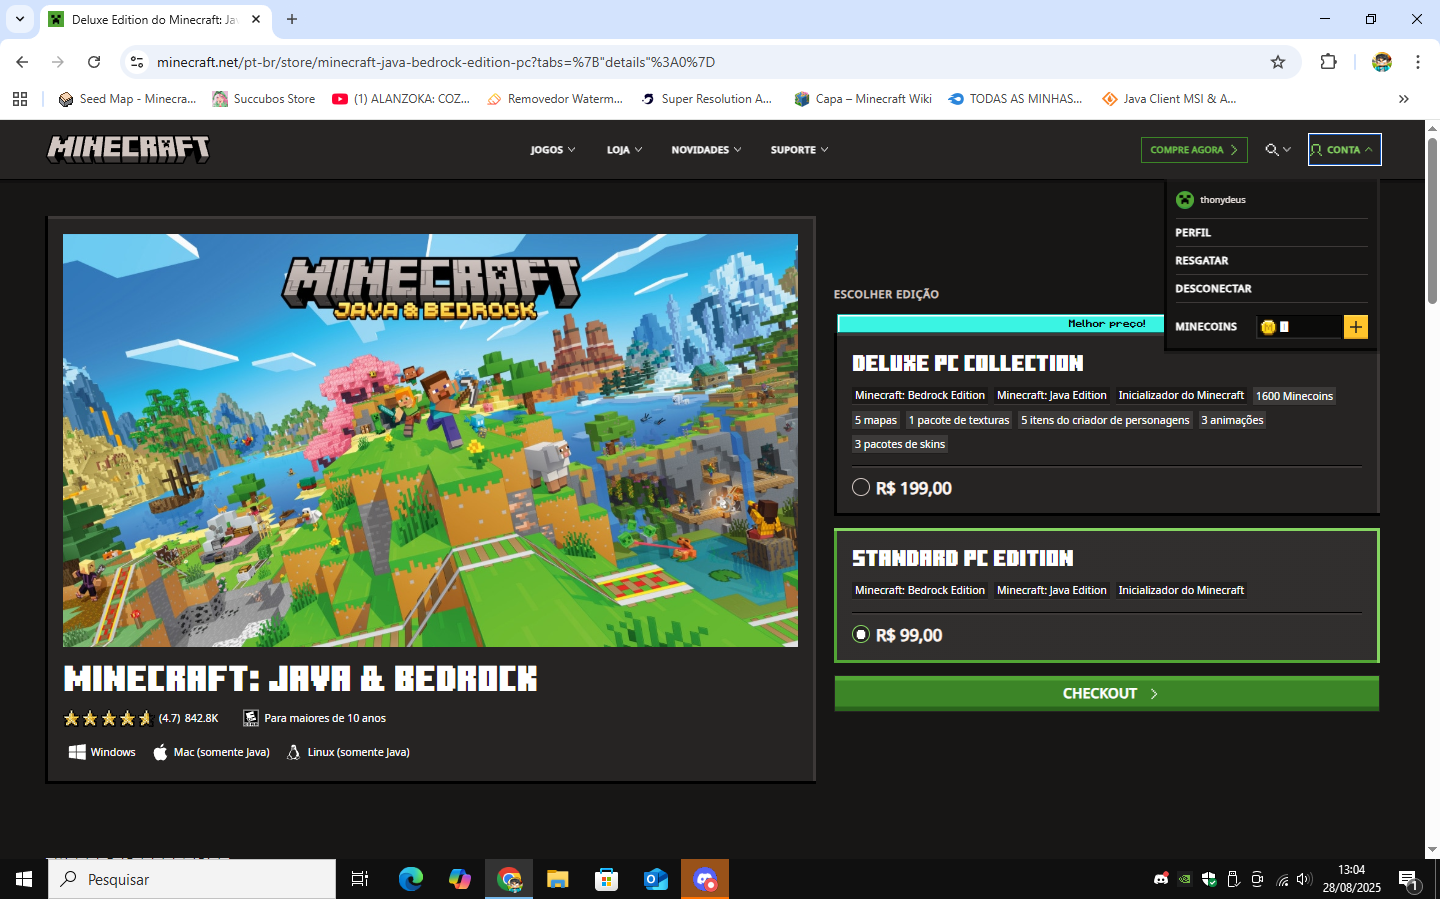Open the site search magnifier icon

tap(1272, 149)
